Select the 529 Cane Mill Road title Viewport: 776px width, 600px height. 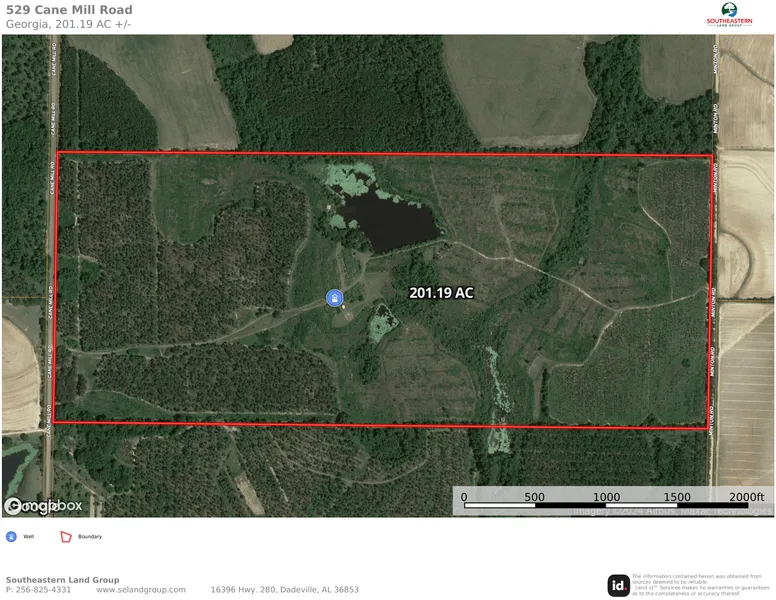[69, 10]
